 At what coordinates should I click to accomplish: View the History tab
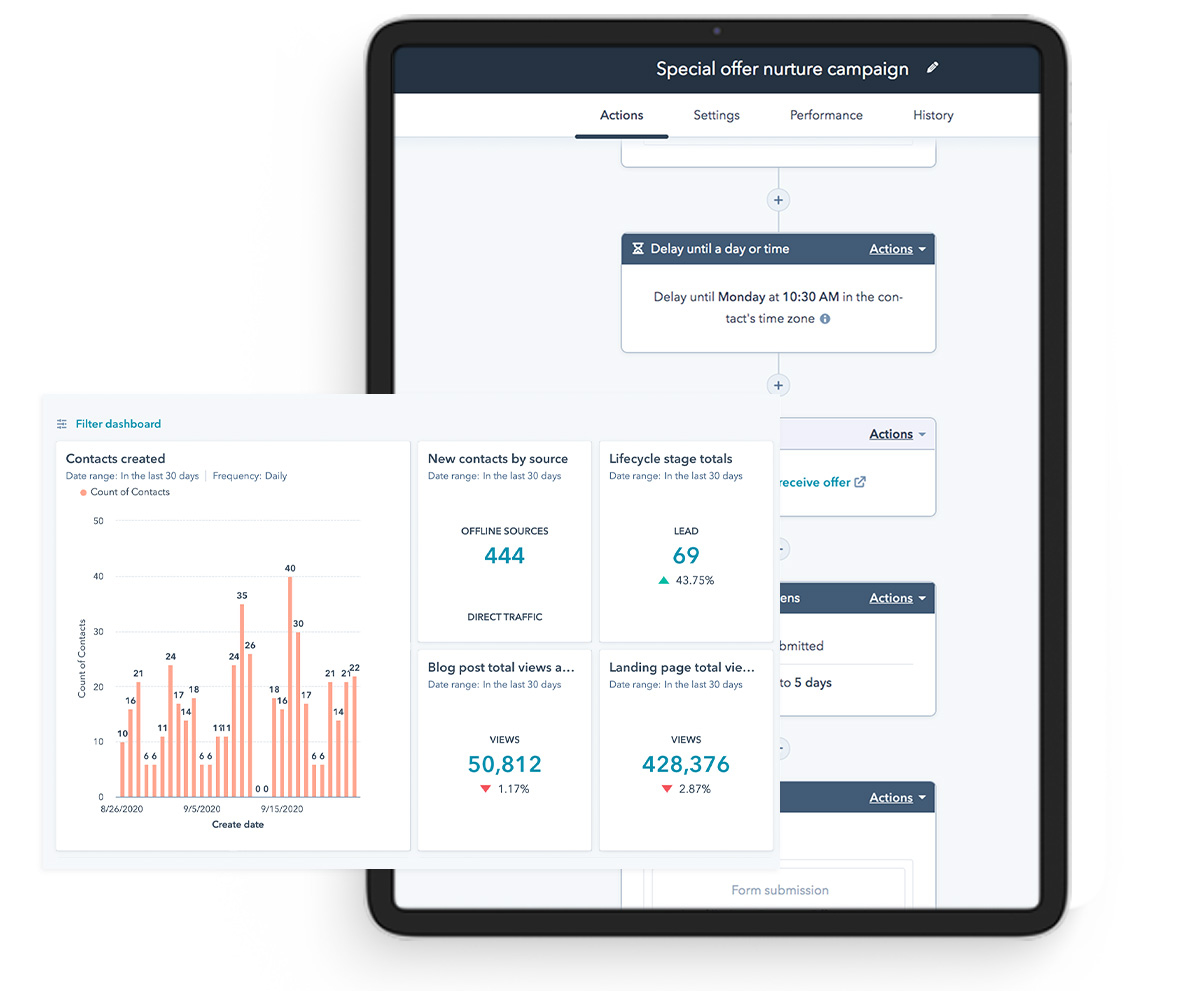click(x=933, y=115)
